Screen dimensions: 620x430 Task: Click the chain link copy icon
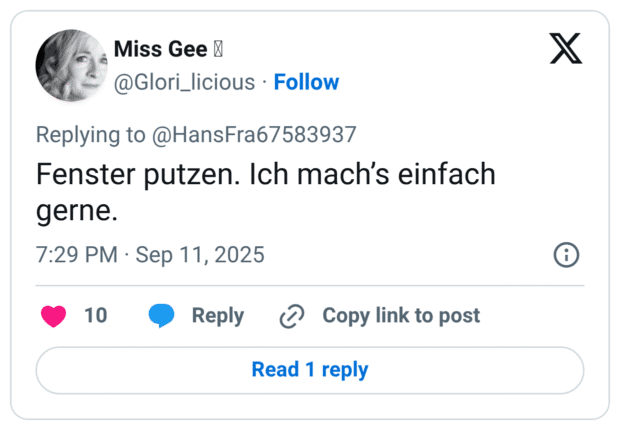291,317
